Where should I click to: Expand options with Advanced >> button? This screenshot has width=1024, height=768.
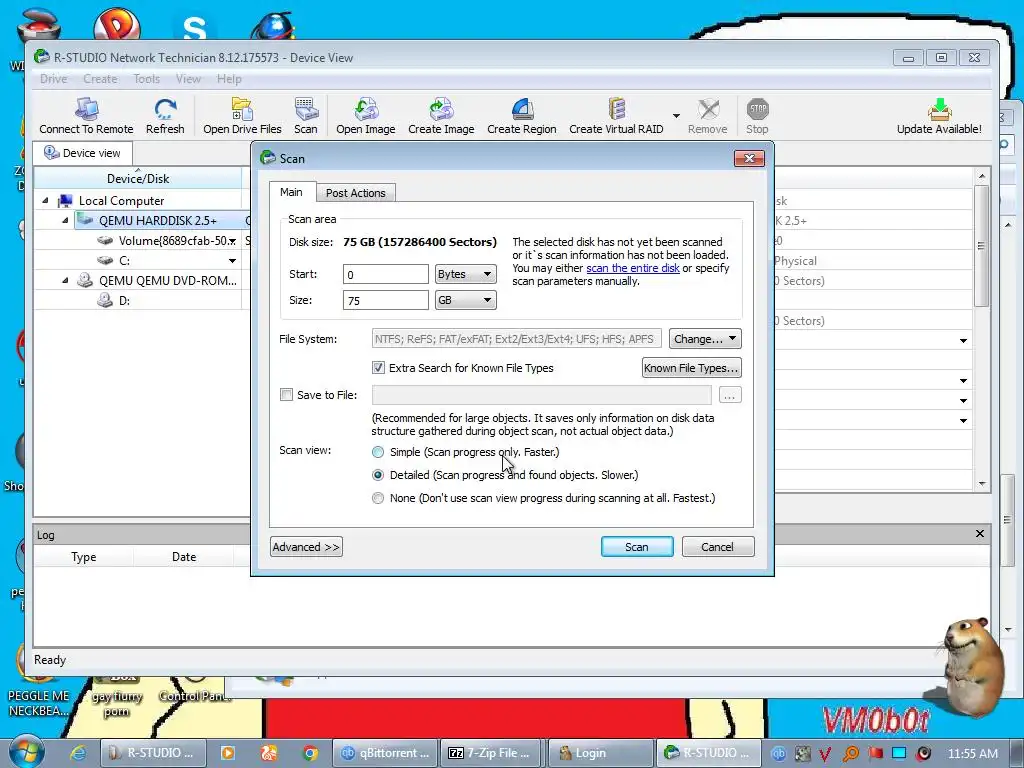click(x=306, y=547)
